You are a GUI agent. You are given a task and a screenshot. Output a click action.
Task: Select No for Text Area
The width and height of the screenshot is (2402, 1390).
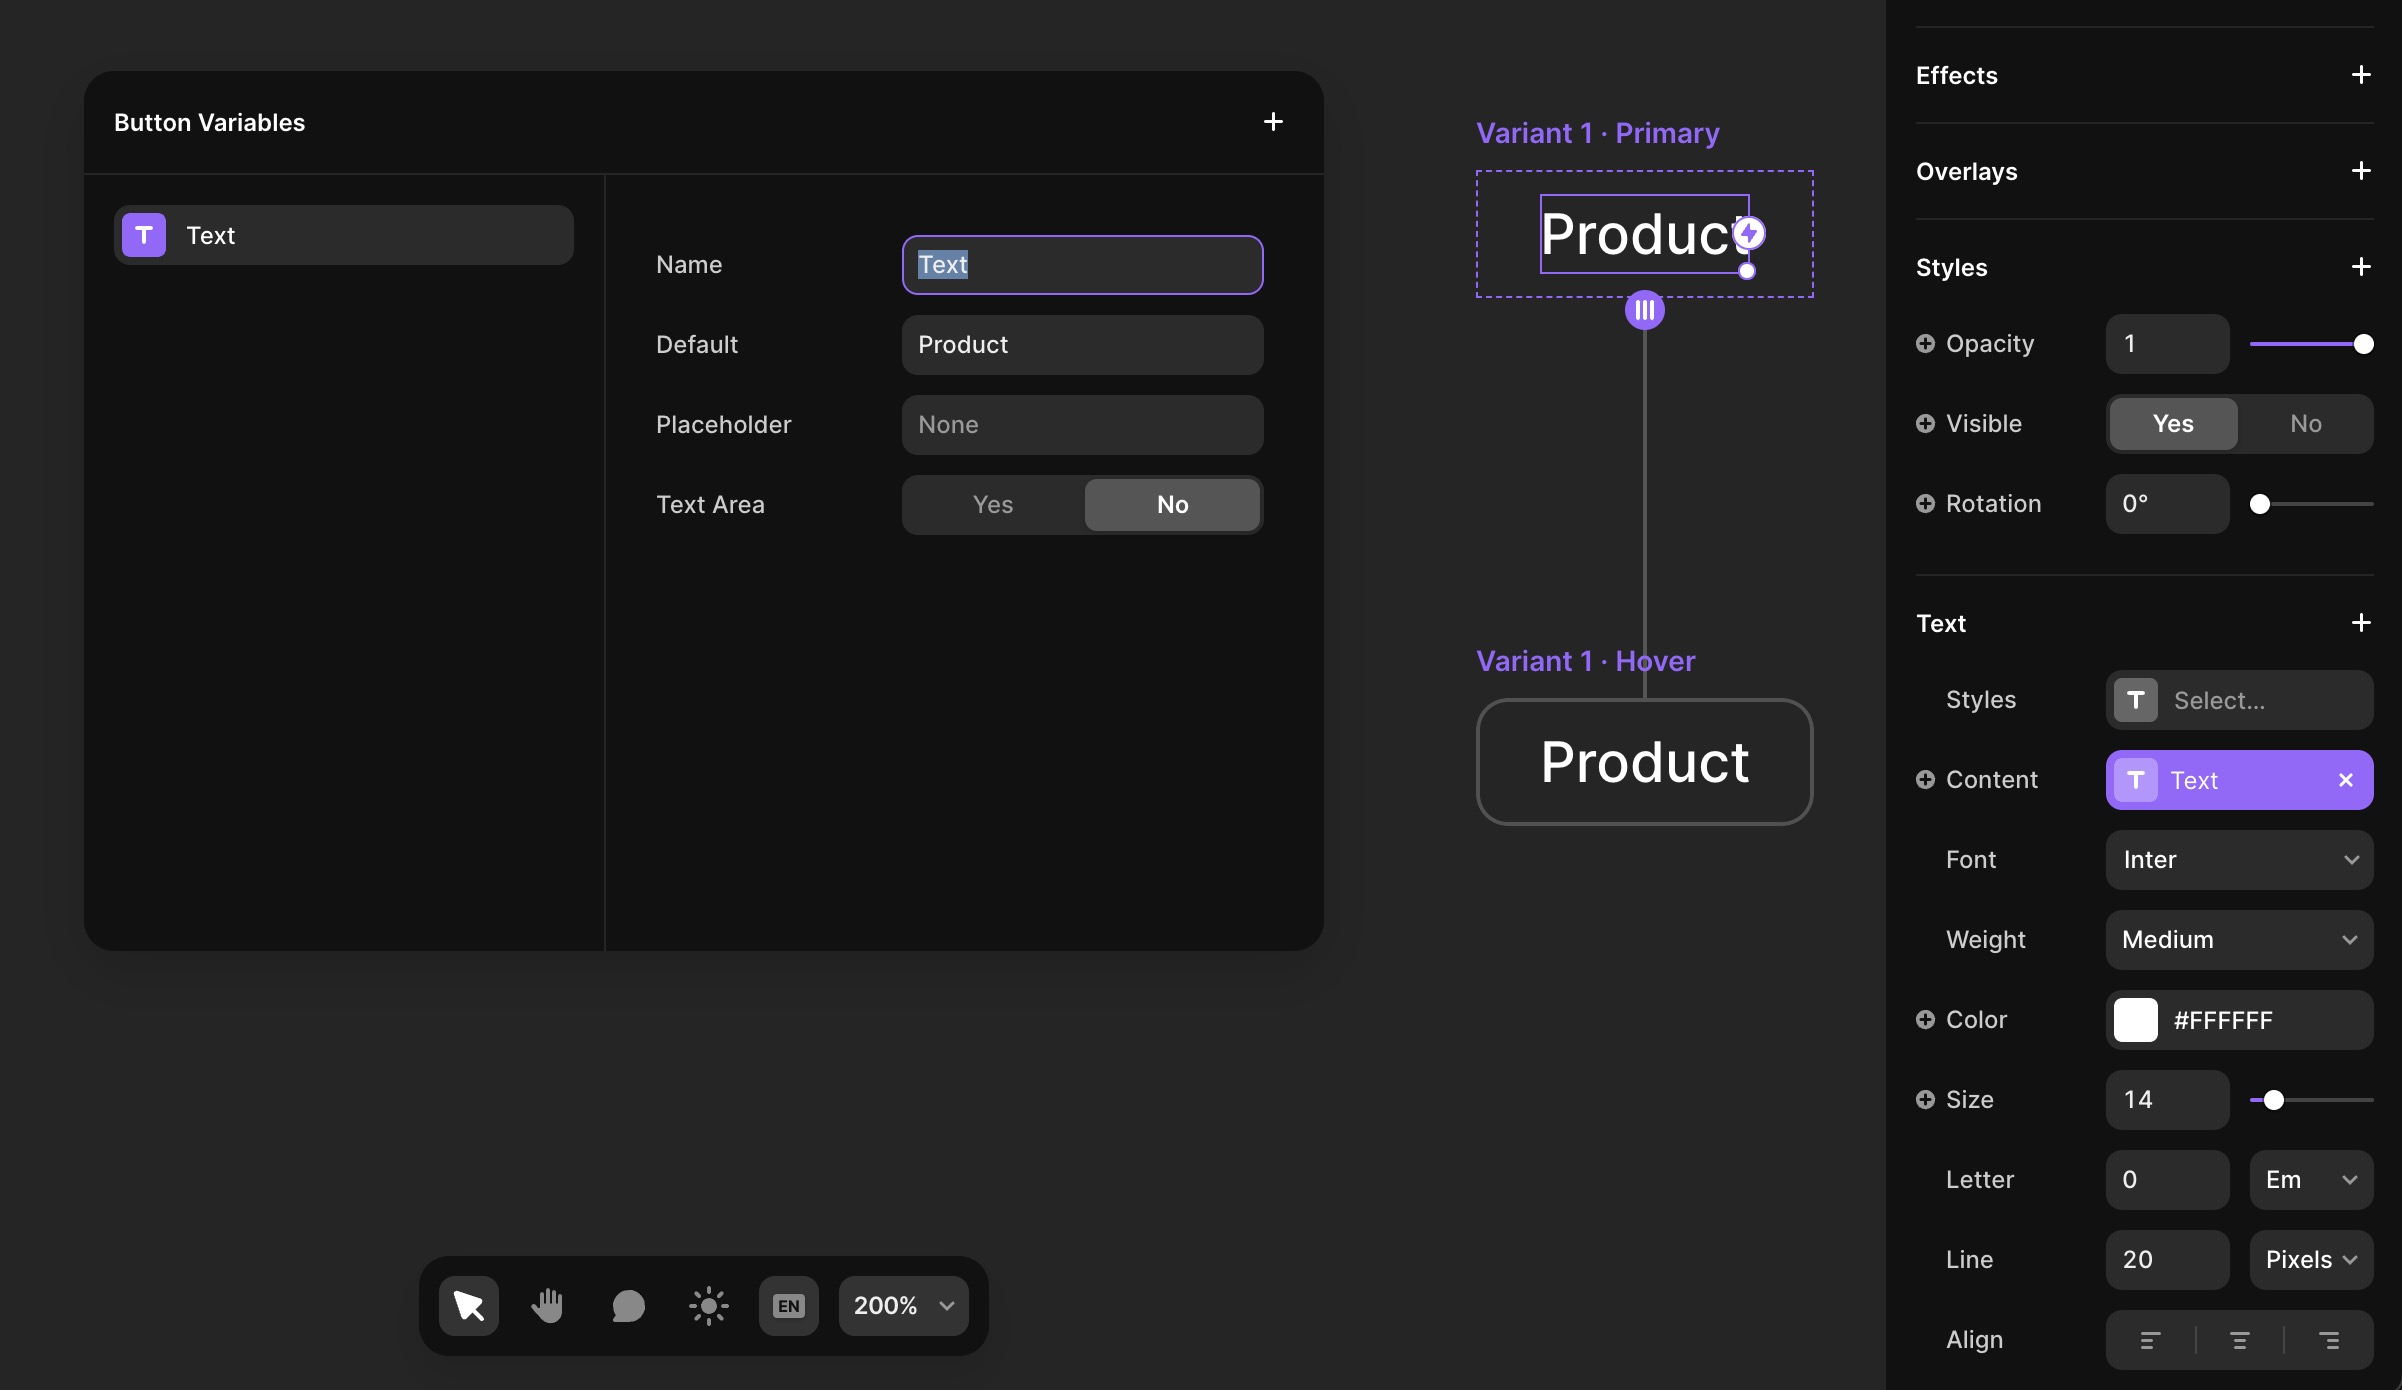pyautogui.click(x=1172, y=505)
